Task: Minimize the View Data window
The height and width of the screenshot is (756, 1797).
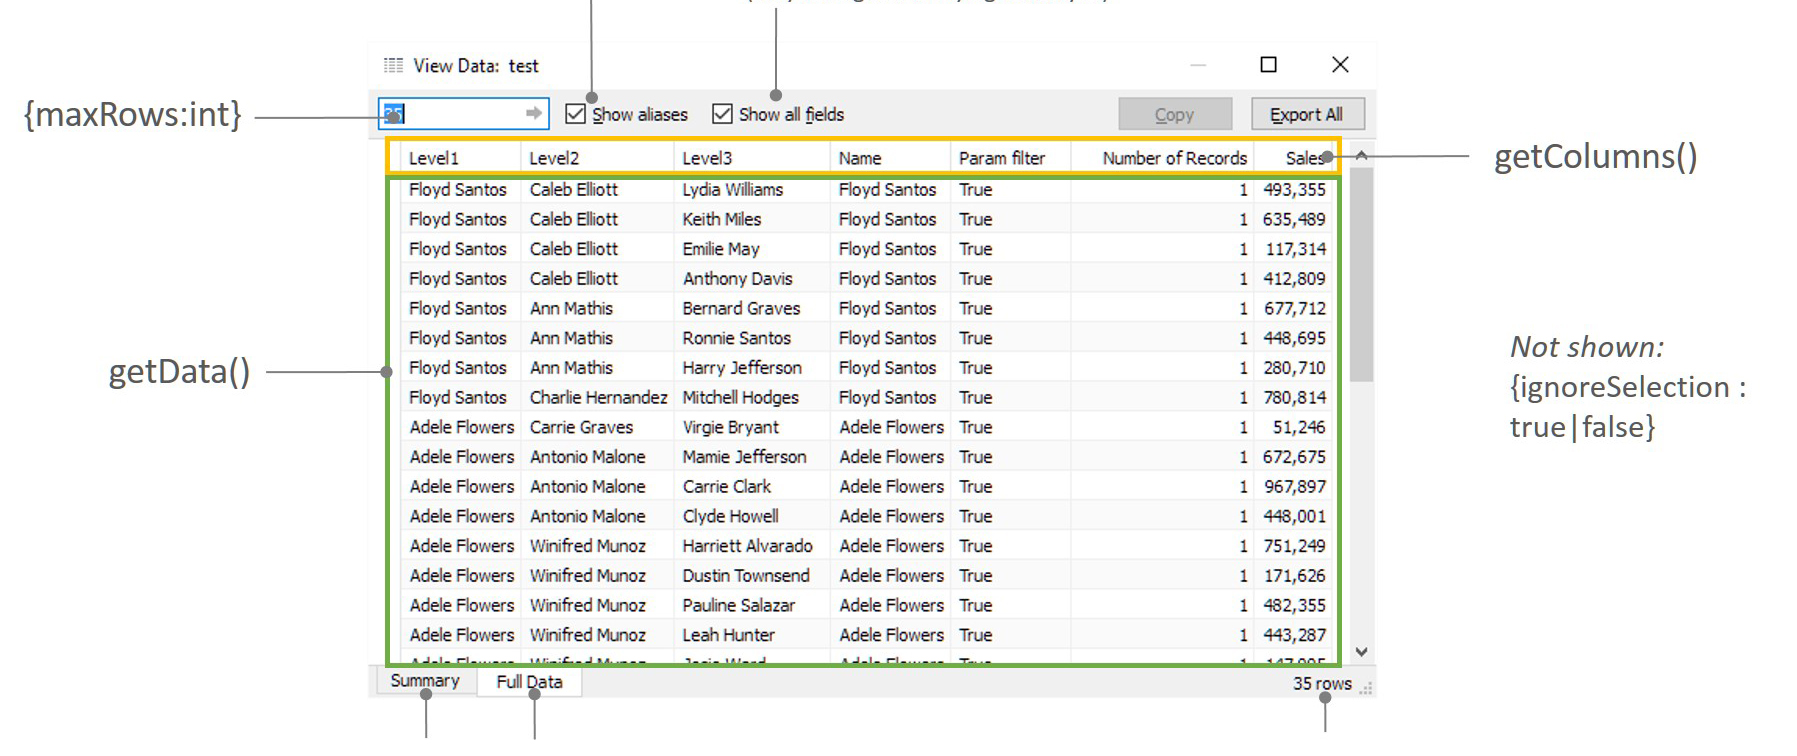Action: 1198,65
